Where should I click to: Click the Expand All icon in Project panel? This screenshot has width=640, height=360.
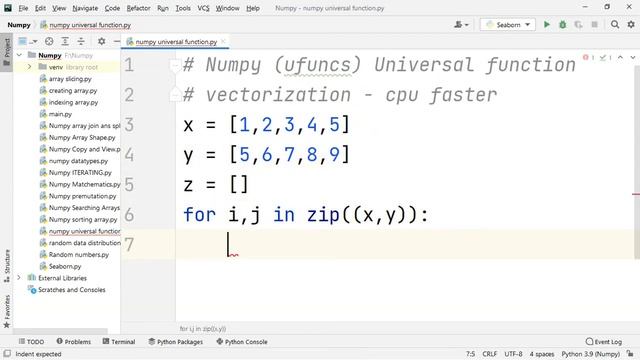[x=65, y=41]
